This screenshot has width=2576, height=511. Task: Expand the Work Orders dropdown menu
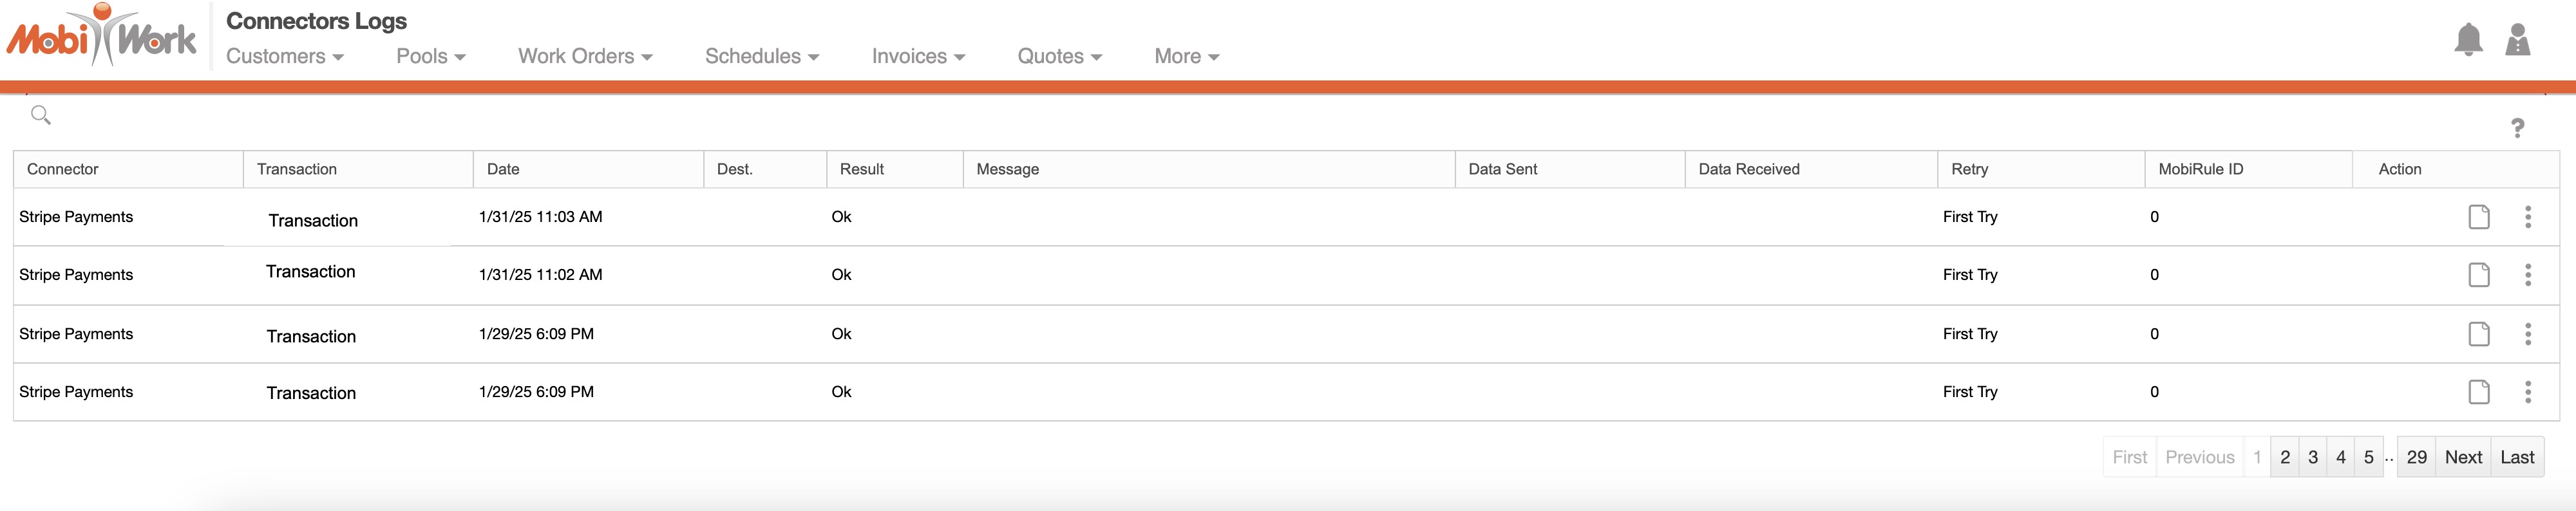585,57
